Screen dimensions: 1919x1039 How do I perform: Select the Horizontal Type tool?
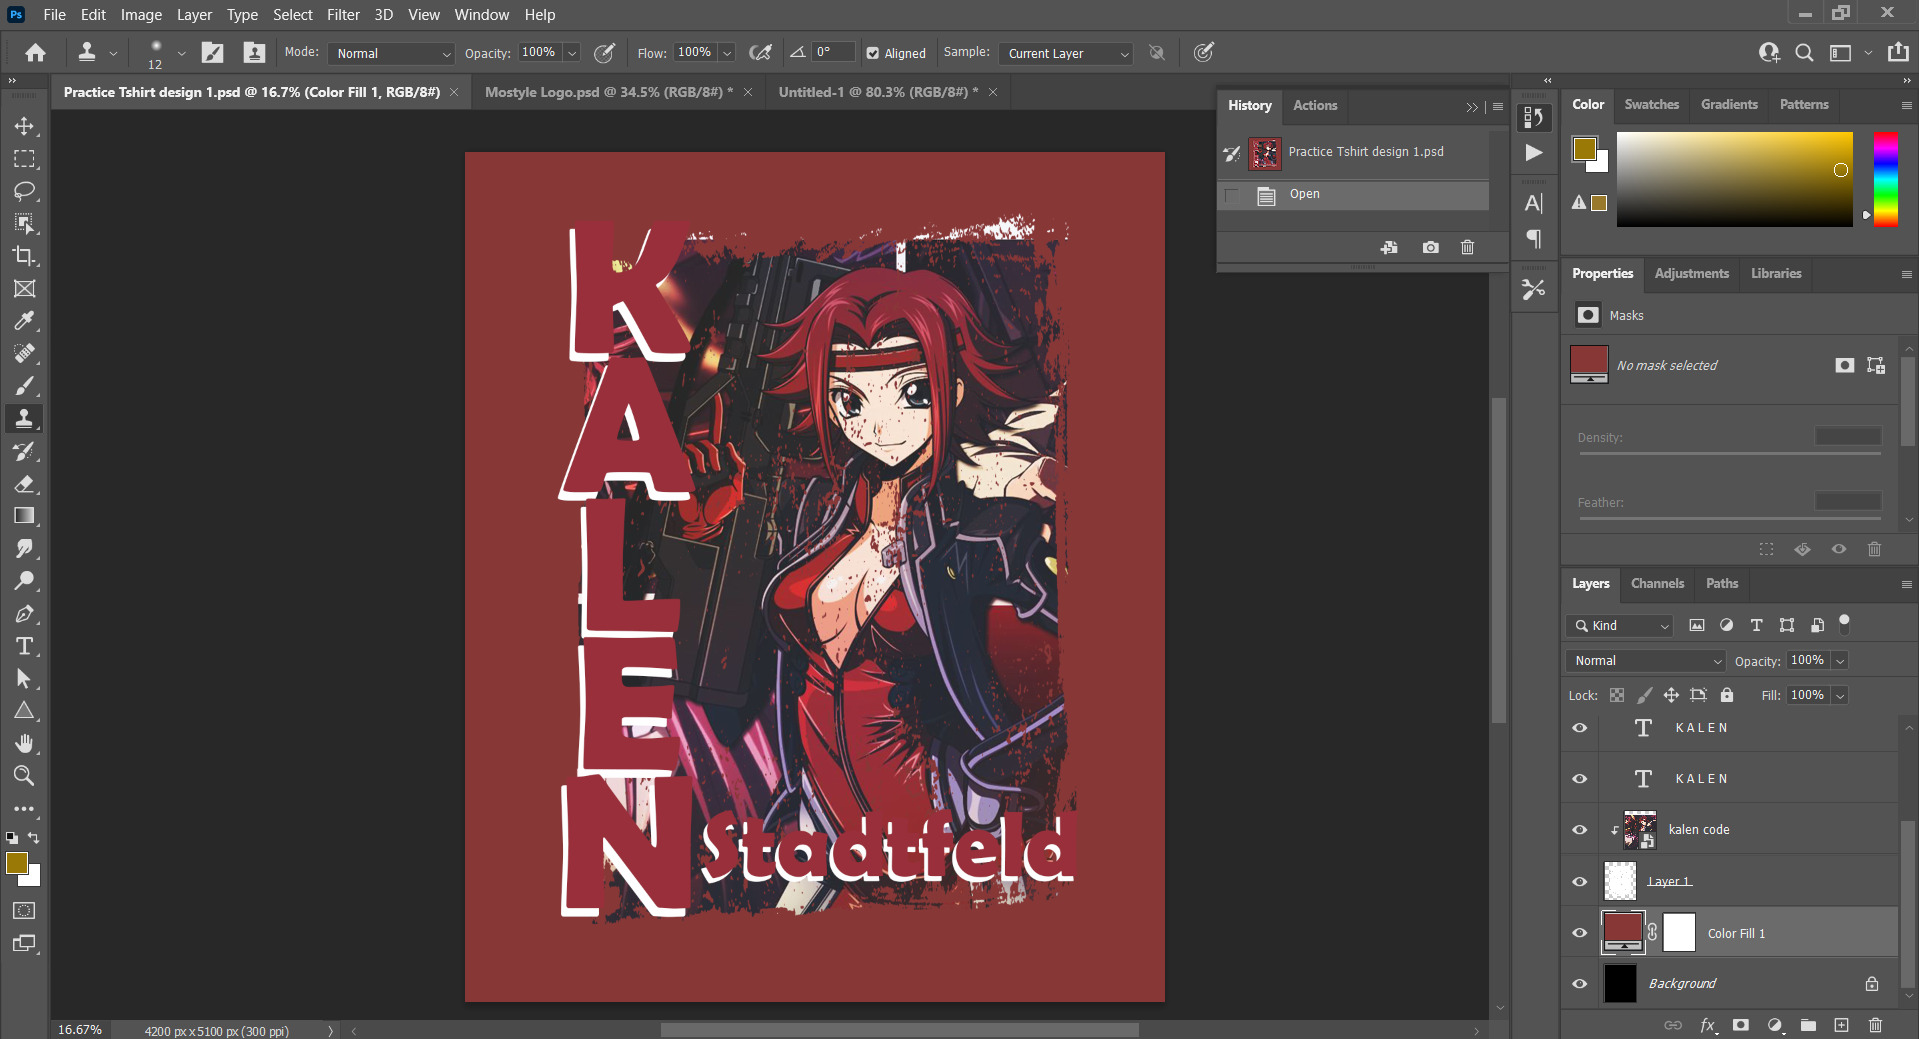click(24, 646)
